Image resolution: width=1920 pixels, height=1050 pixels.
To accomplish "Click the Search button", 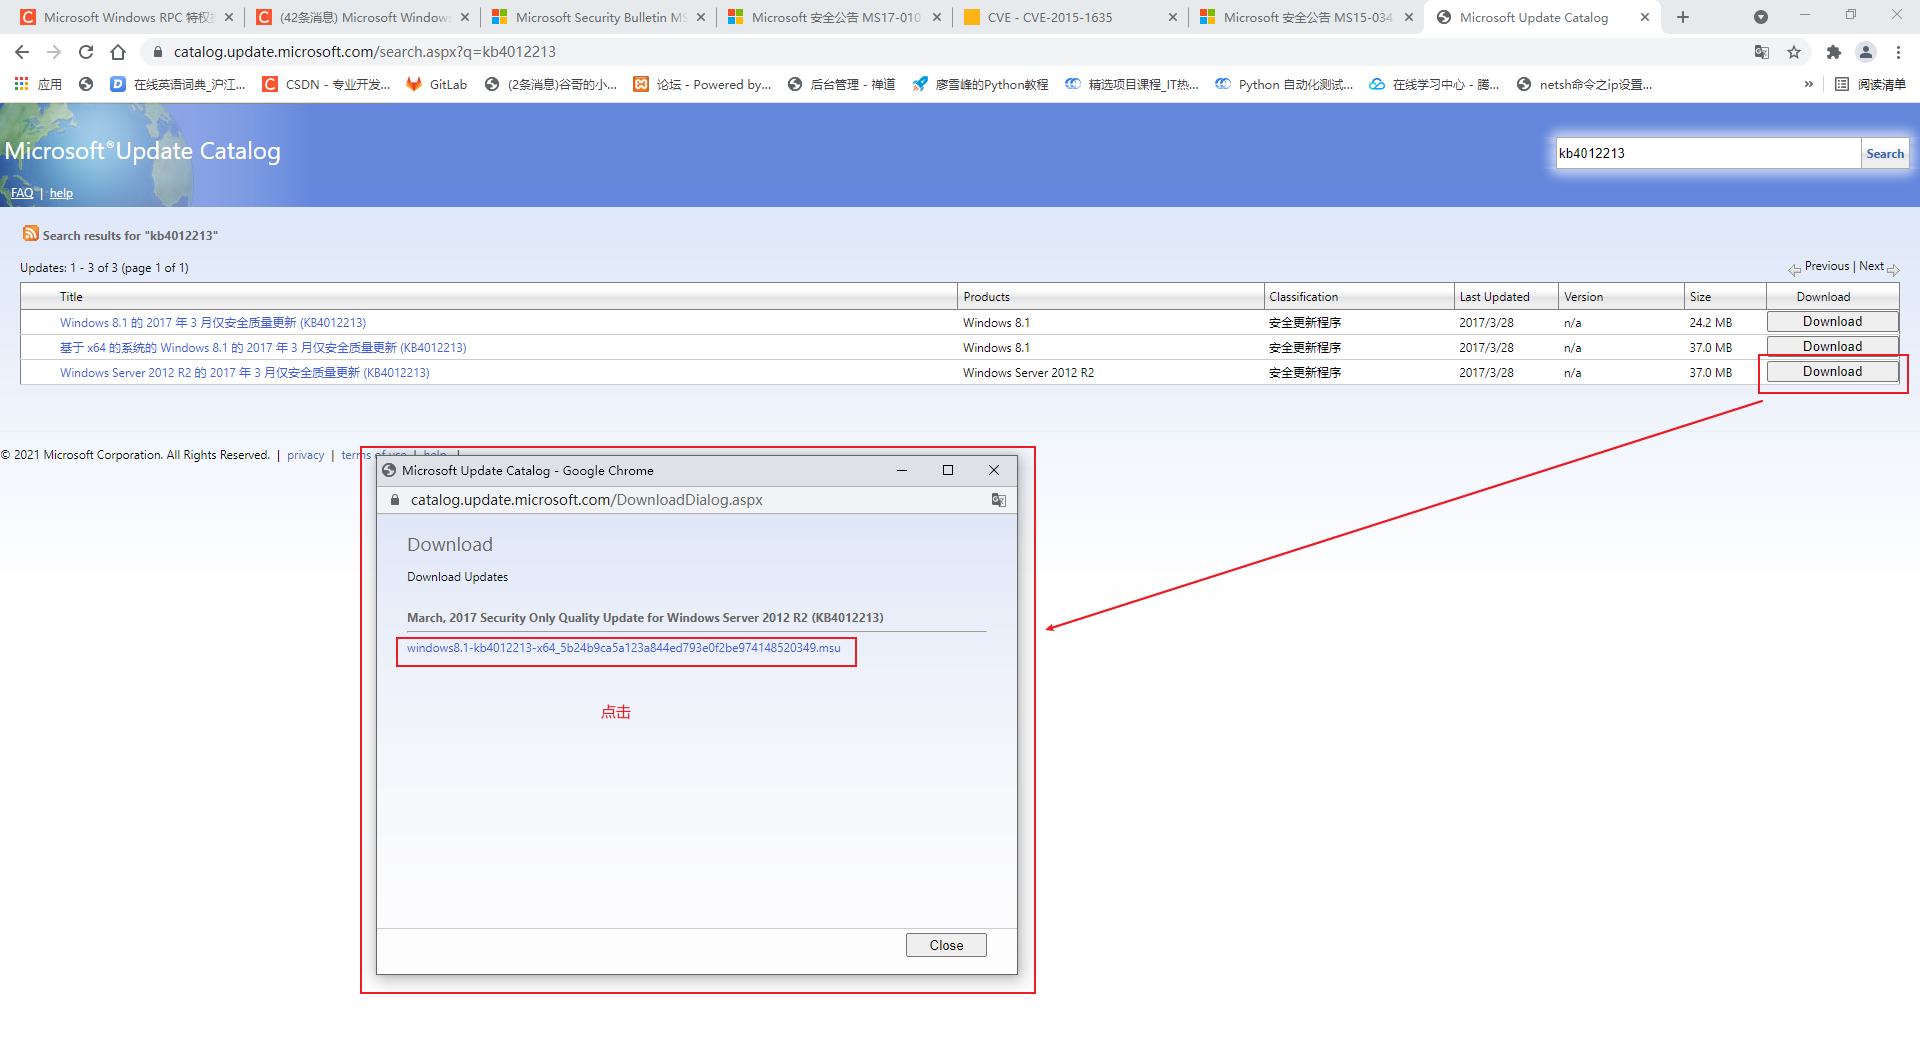I will click(x=1884, y=153).
